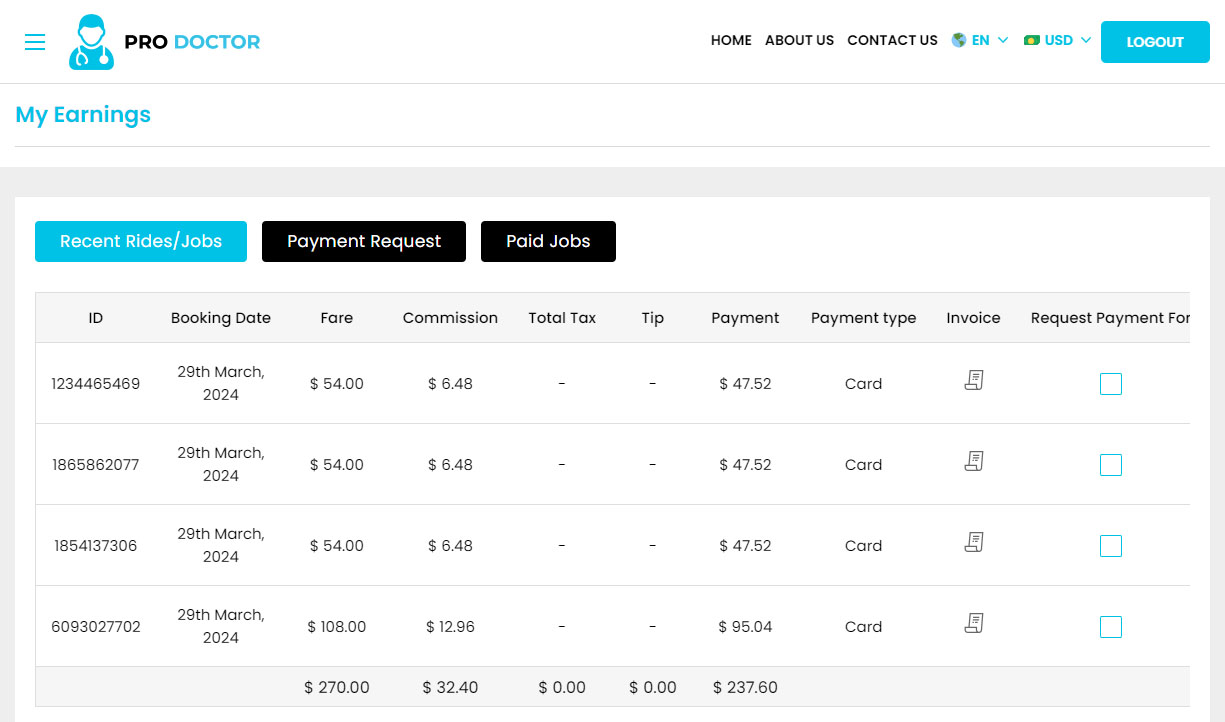Viewport: 1225px width, 722px height.
Task: Switch to the Payment Request tab
Action: [364, 242]
